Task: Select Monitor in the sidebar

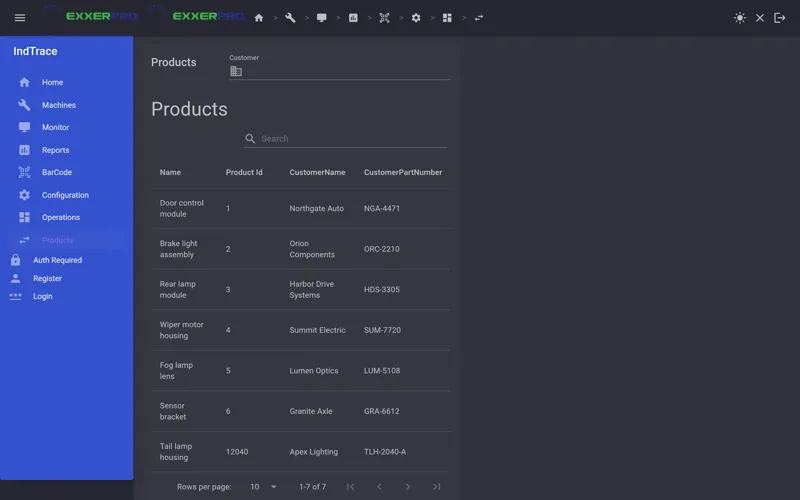Action: click(66, 127)
